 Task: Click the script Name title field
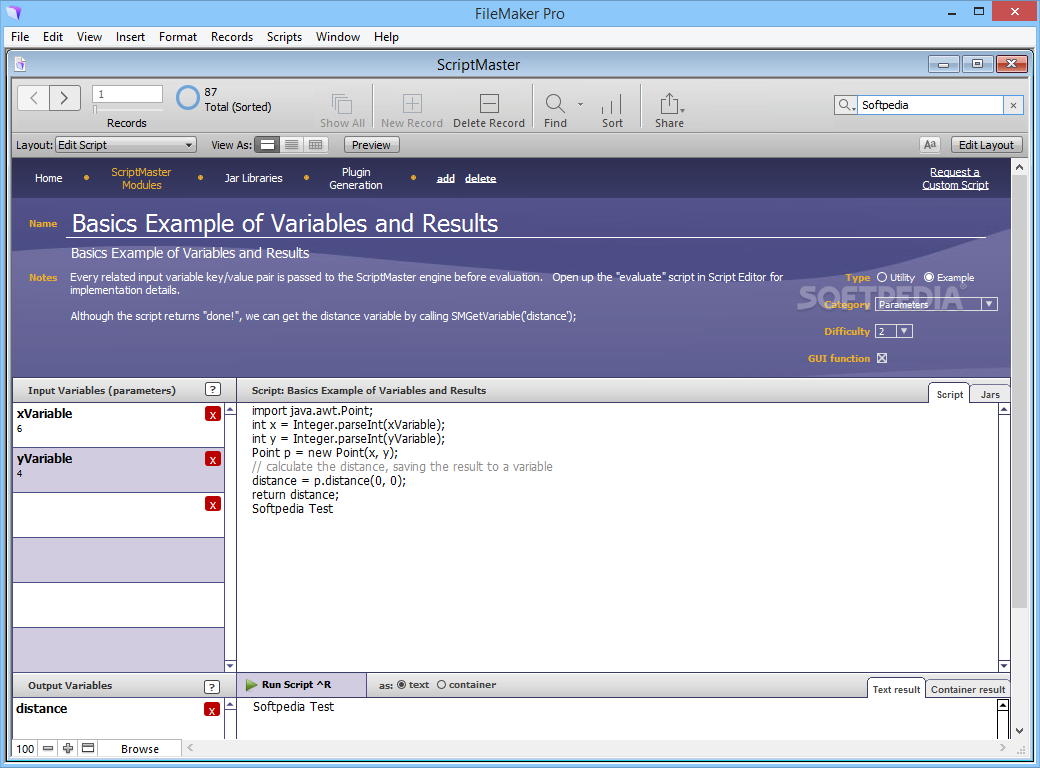(526, 224)
